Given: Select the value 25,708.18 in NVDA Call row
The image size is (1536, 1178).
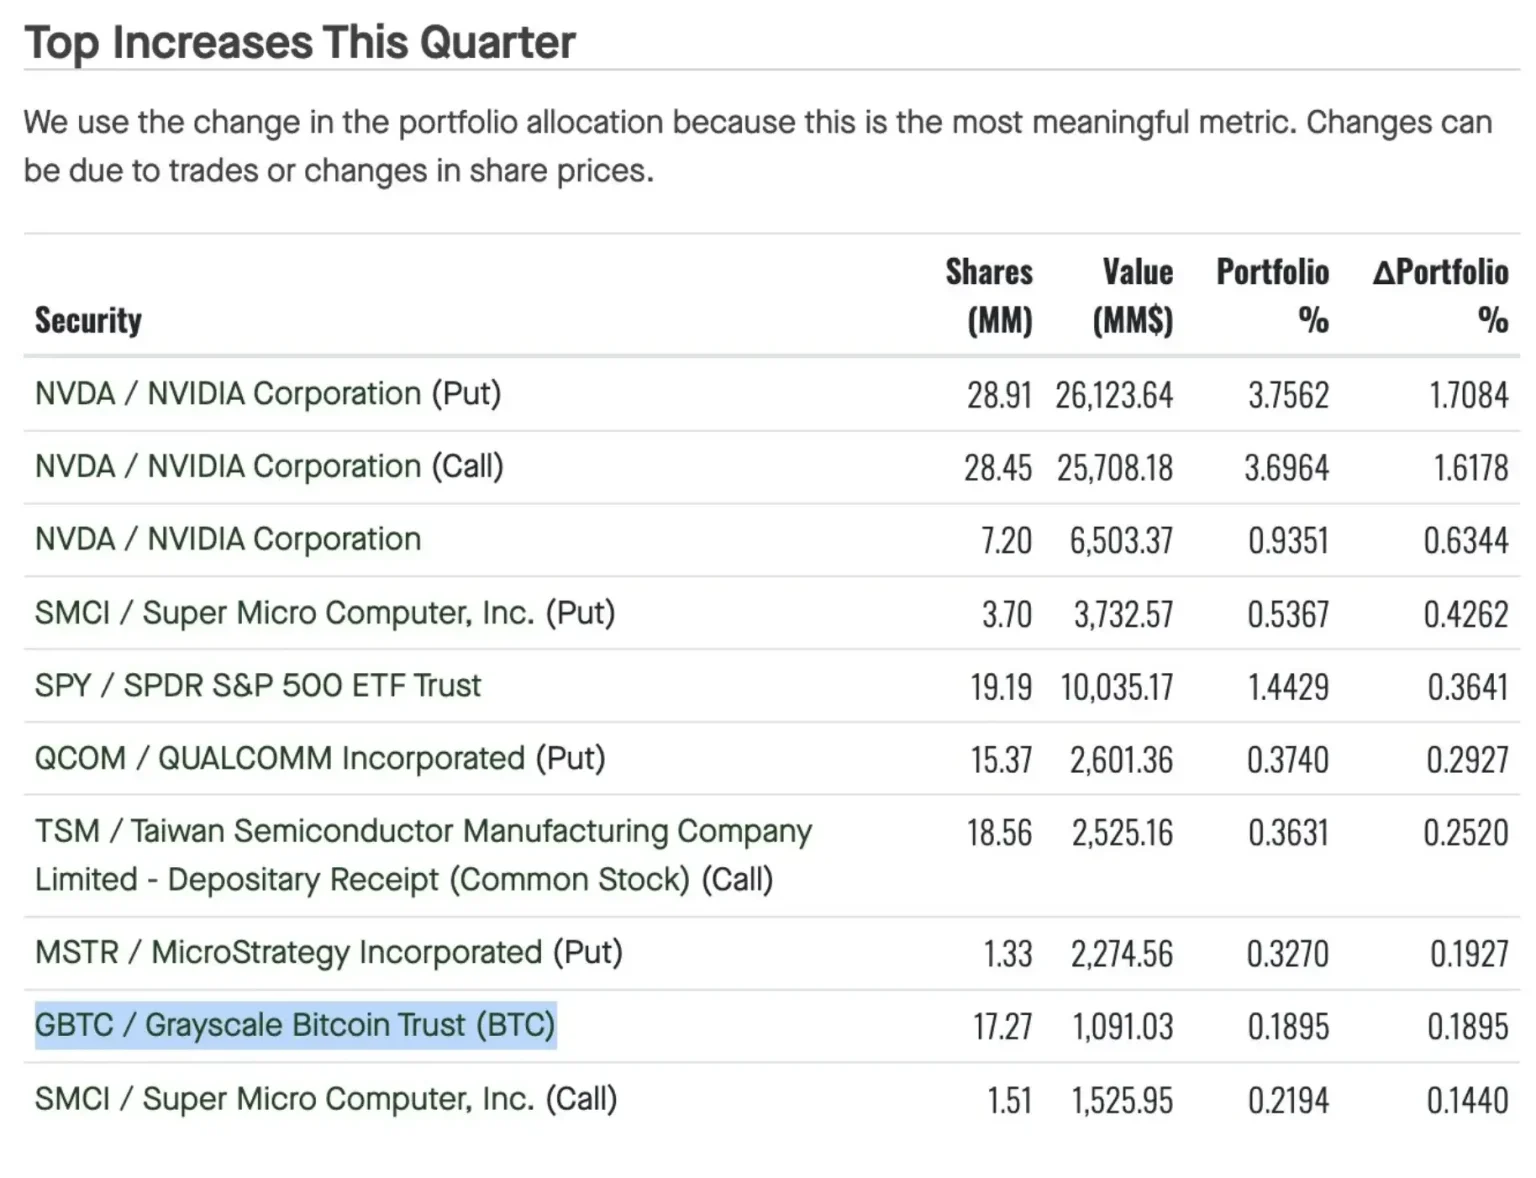Looking at the screenshot, I should point(1115,468).
